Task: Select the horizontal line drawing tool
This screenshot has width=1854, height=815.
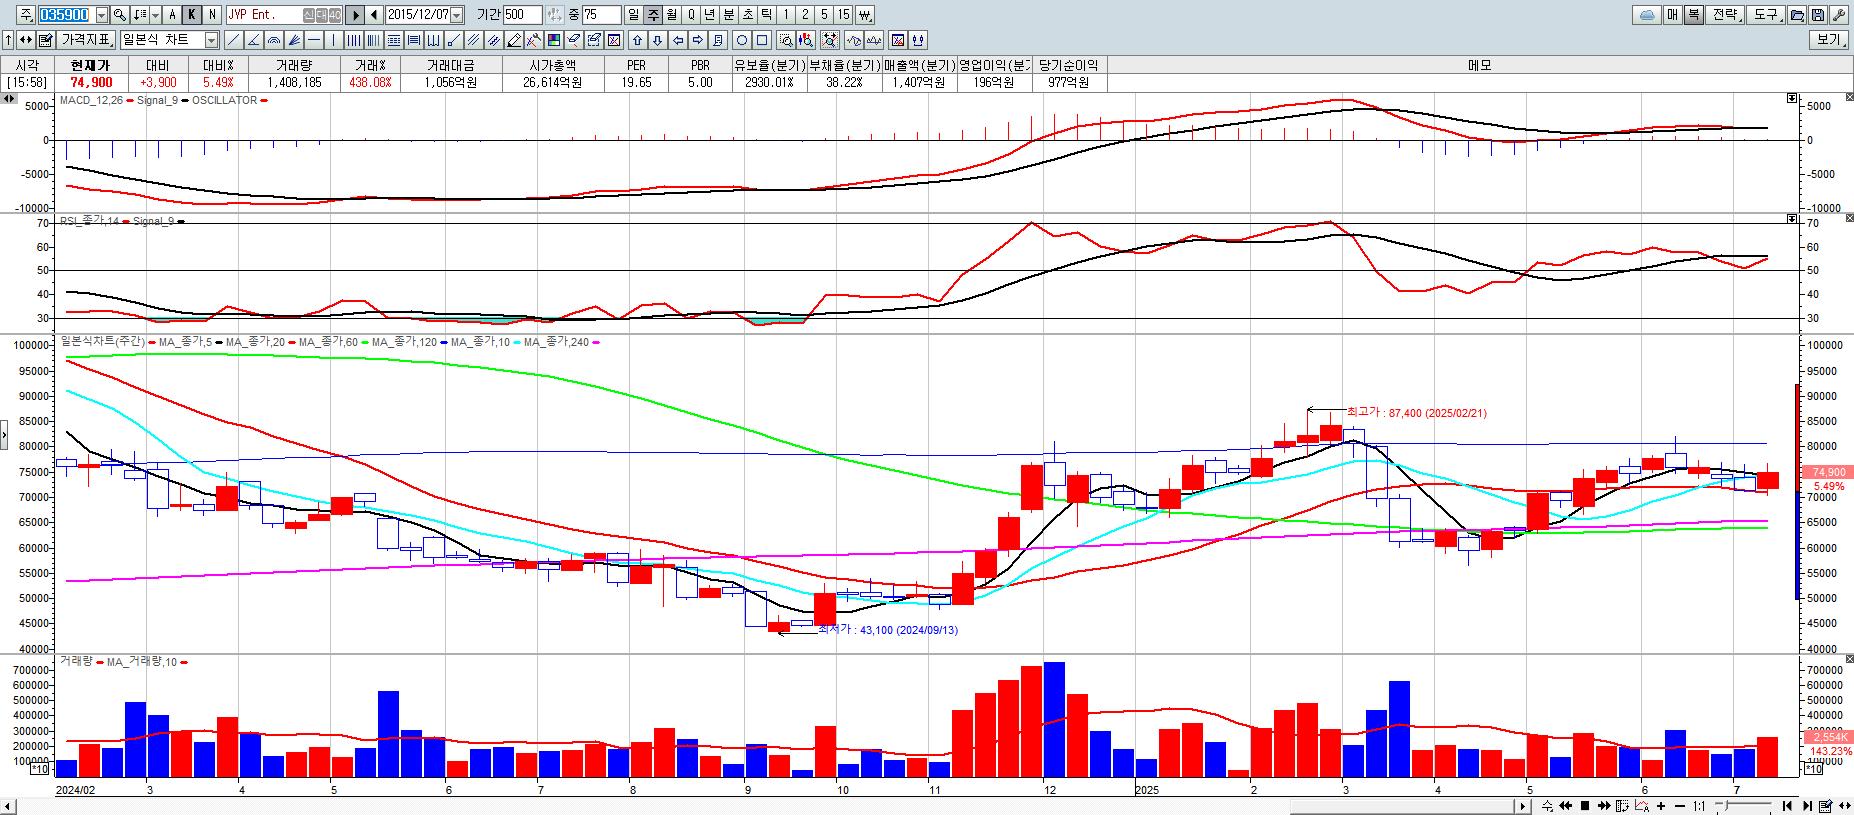Action: [313, 41]
